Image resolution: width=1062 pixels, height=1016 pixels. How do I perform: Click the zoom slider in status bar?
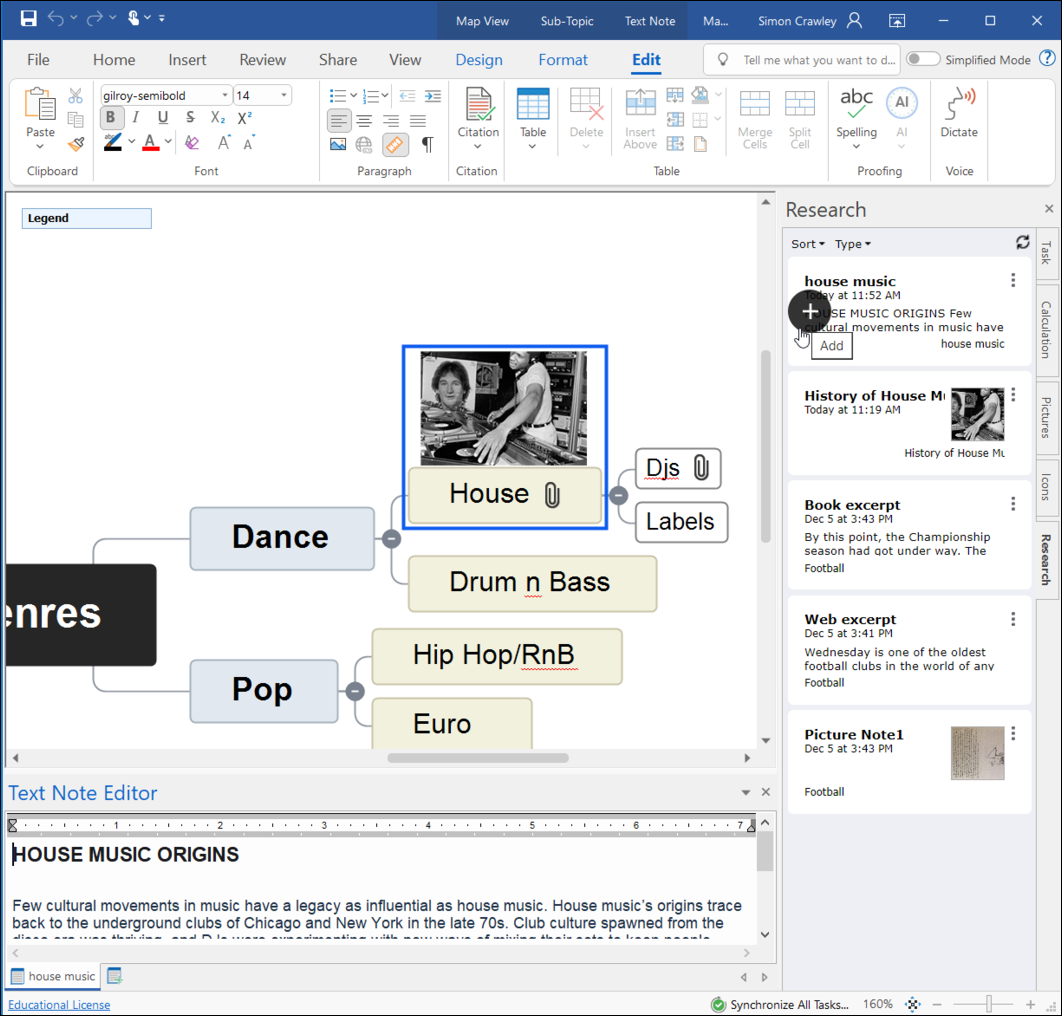pyautogui.click(x=988, y=1004)
